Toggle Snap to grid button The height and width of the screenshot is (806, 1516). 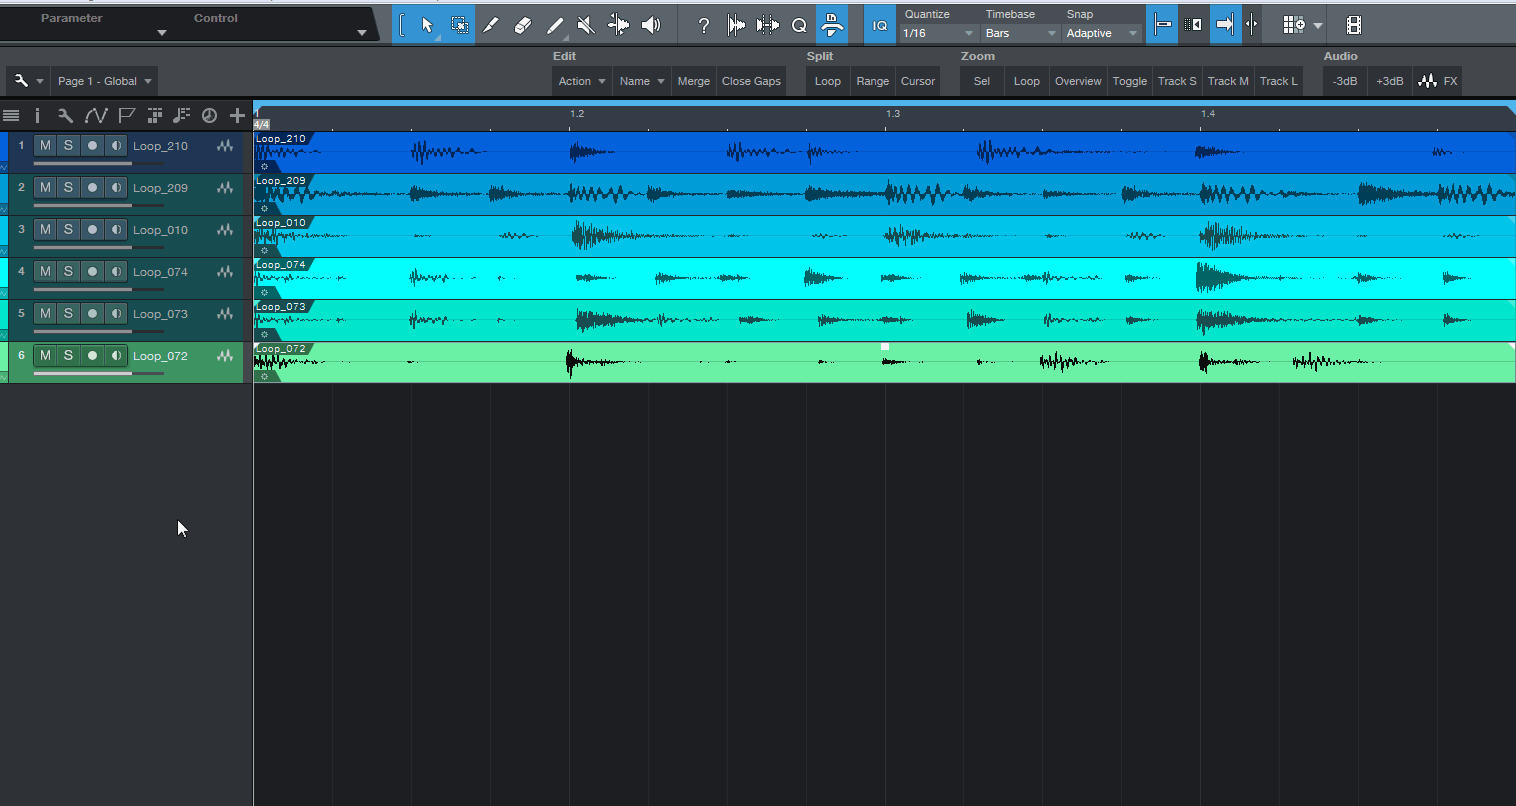coord(1162,25)
